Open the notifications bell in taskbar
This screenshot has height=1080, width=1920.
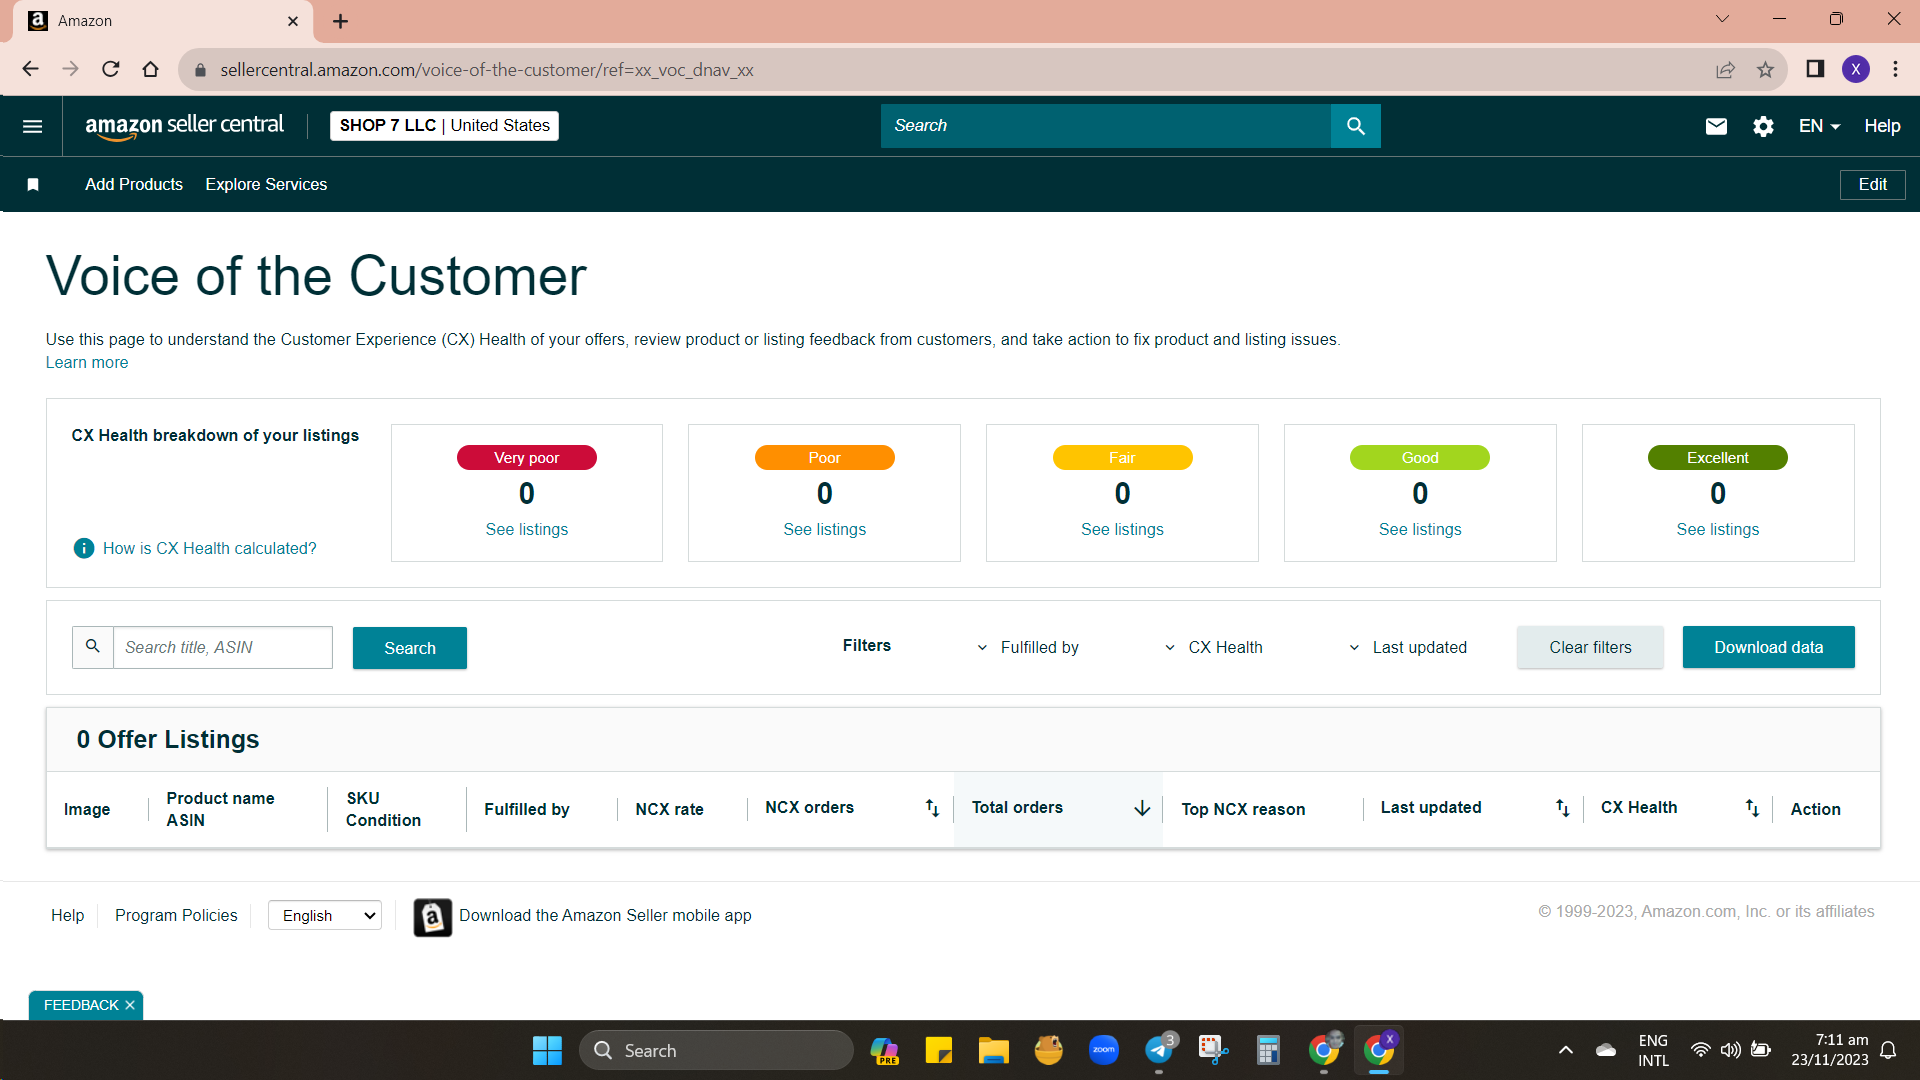(x=1888, y=1051)
